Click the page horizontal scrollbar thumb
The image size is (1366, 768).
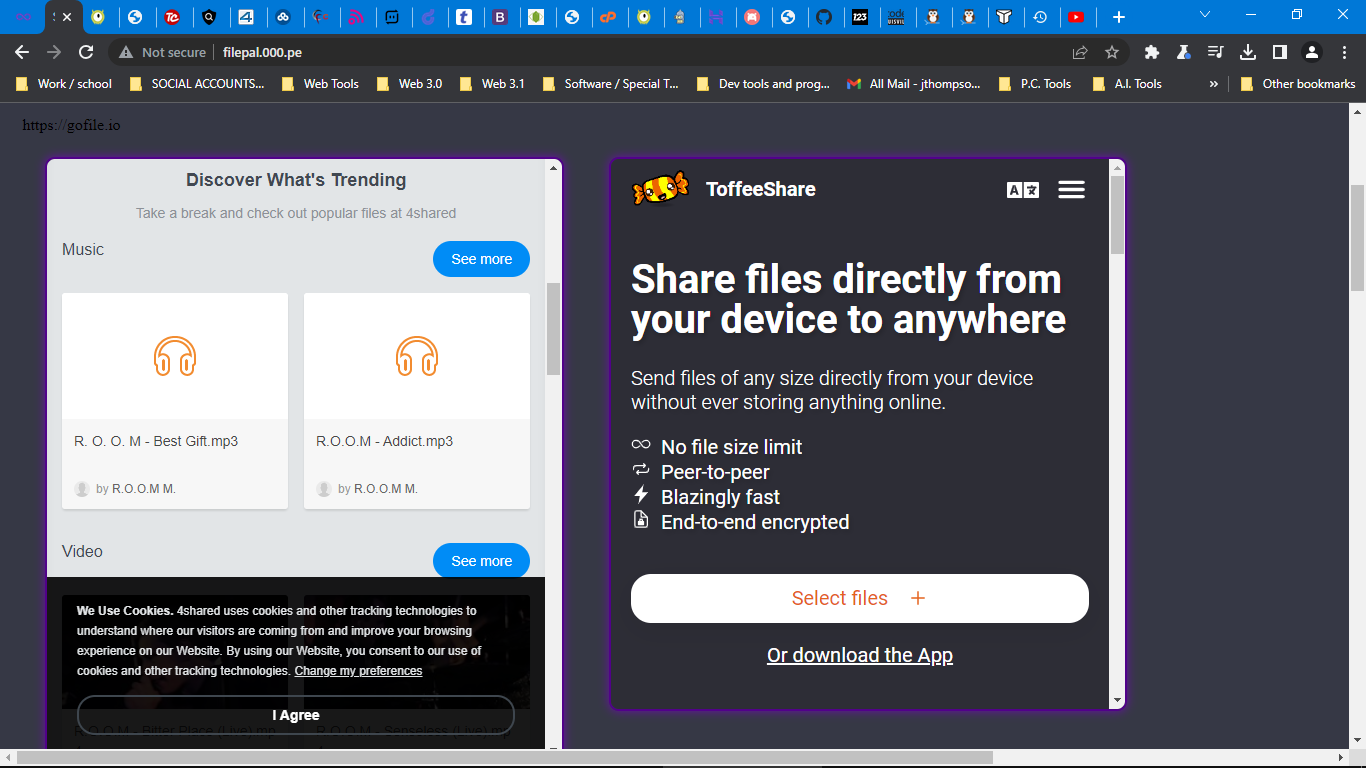(x=505, y=758)
